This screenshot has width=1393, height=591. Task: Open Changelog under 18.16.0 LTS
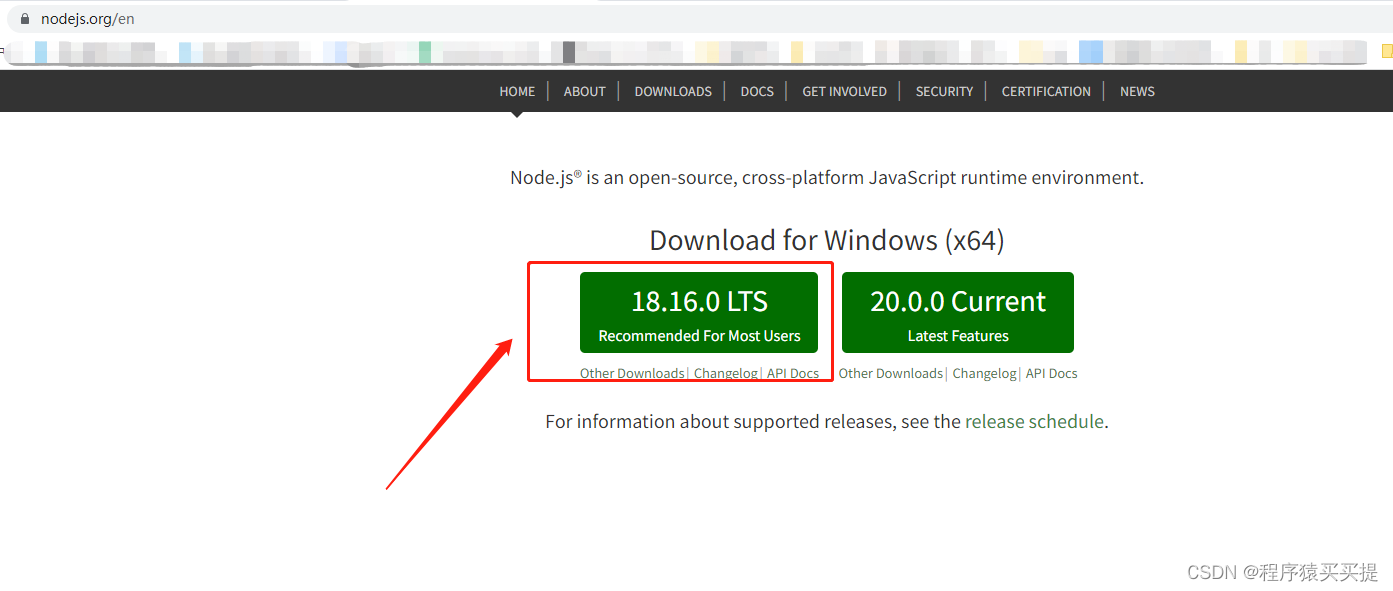[x=726, y=373]
